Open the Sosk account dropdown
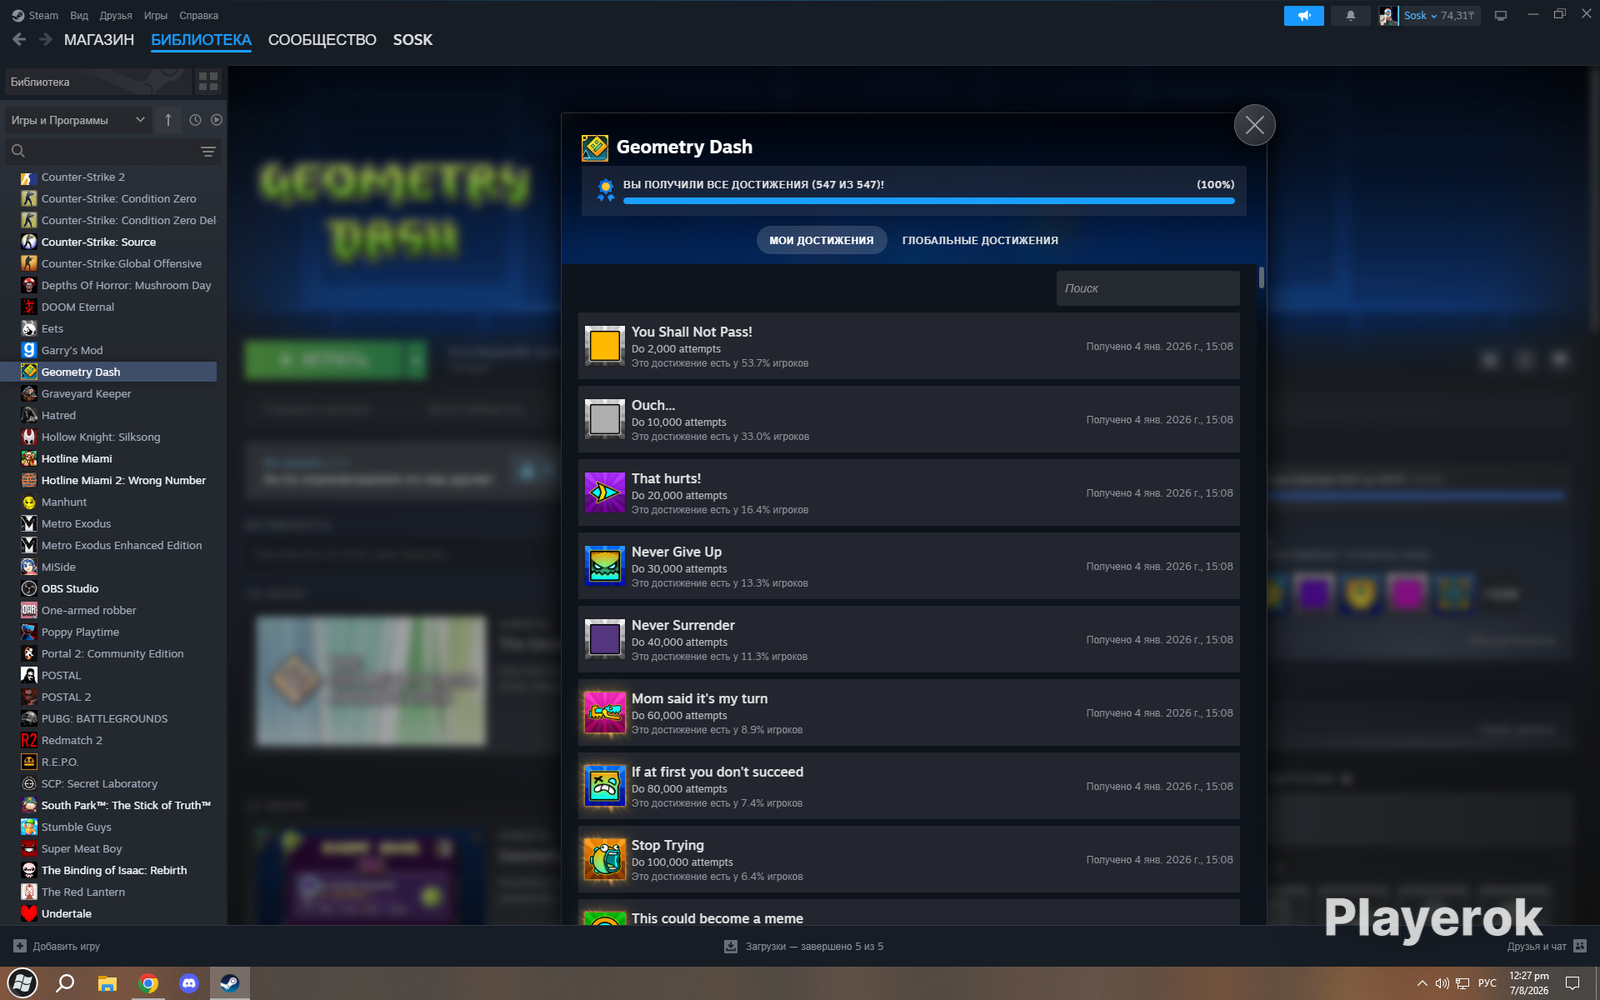The width and height of the screenshot is (1600, 1000). [1420, 16]
